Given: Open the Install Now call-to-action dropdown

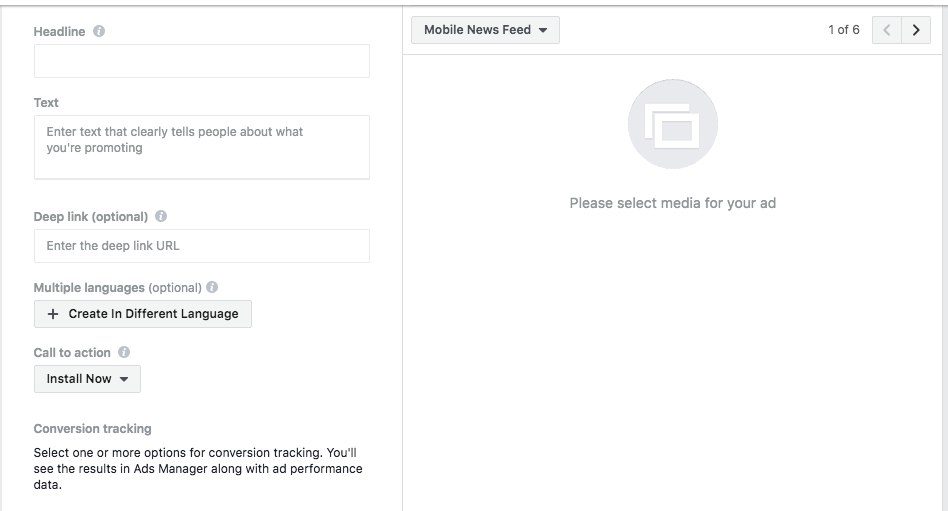Looking at the screenshot, I should pyautogui.click(x=87, y=379).
